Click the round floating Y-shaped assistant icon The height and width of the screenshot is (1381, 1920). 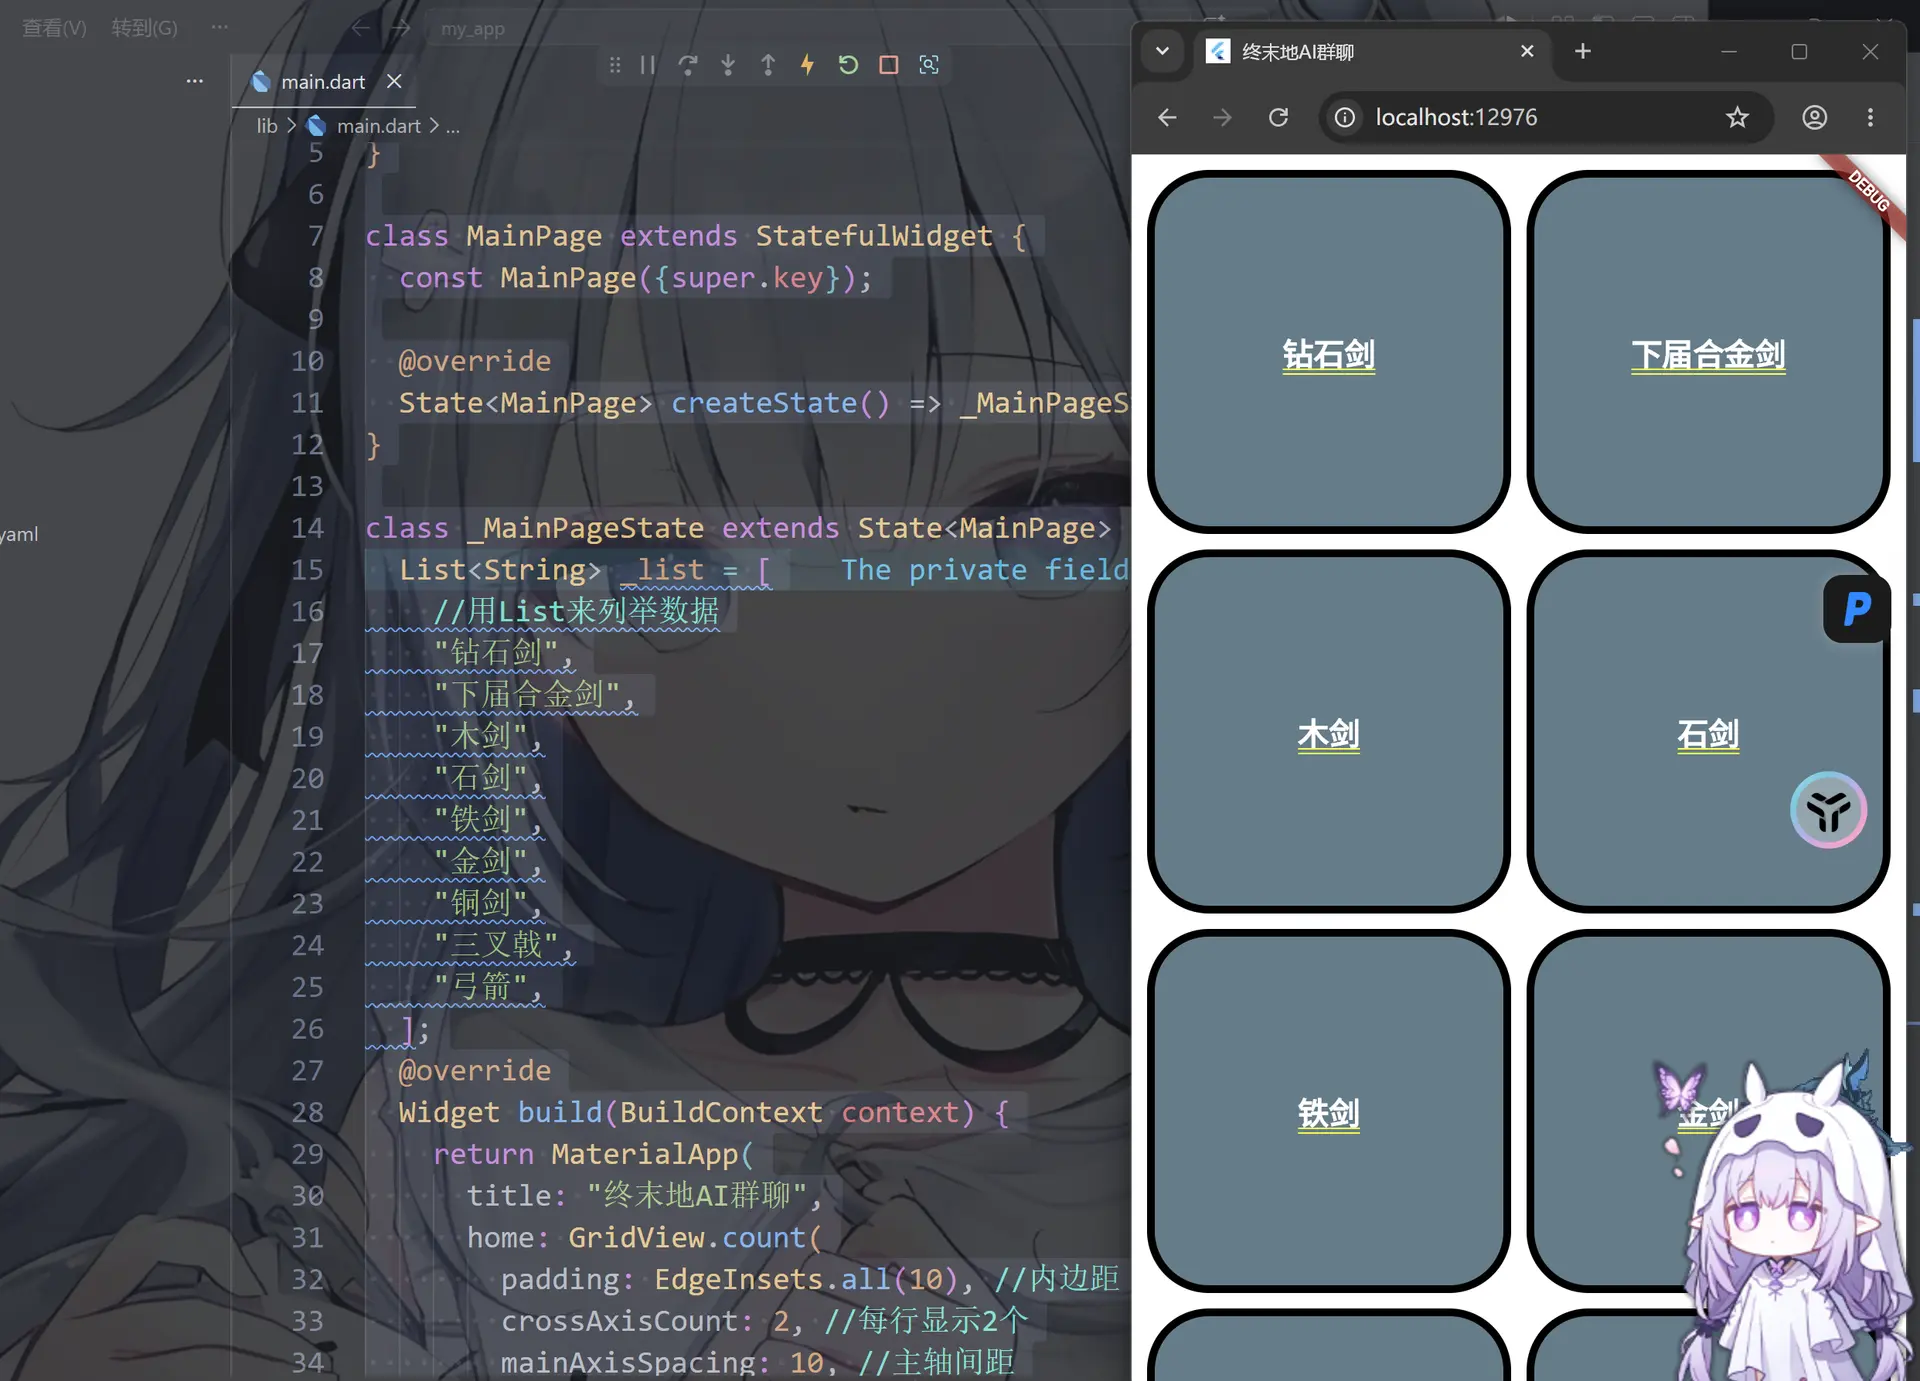[x=1829, y=810]
